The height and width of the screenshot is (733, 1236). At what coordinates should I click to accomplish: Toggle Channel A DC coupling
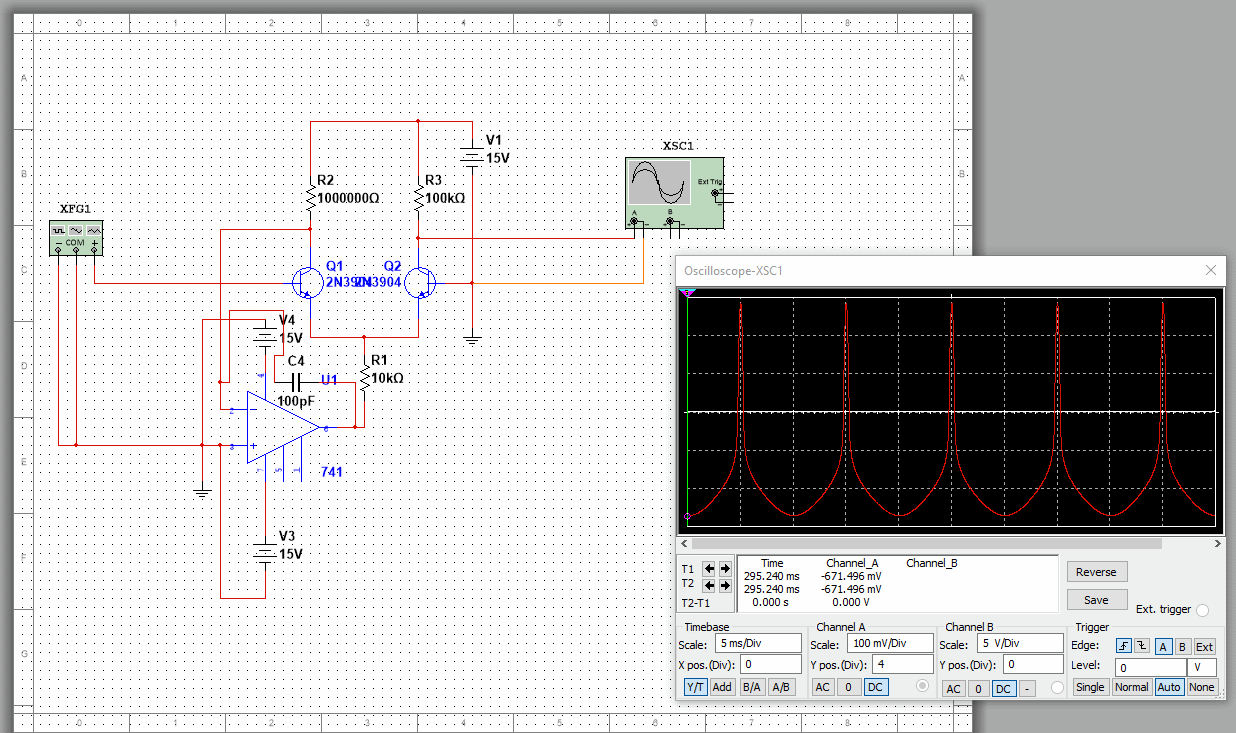pos(875,687)
